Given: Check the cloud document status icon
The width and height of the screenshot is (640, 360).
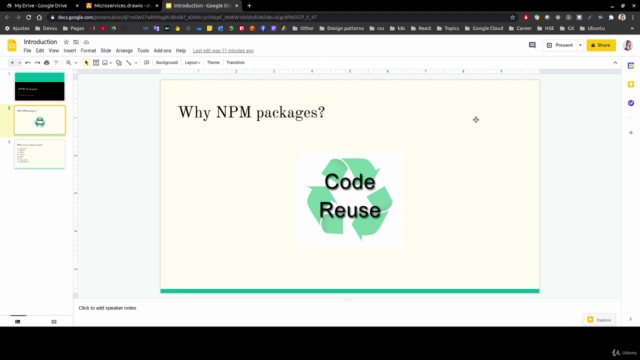Looking at the screenshot, I should (x=86, y=42).
